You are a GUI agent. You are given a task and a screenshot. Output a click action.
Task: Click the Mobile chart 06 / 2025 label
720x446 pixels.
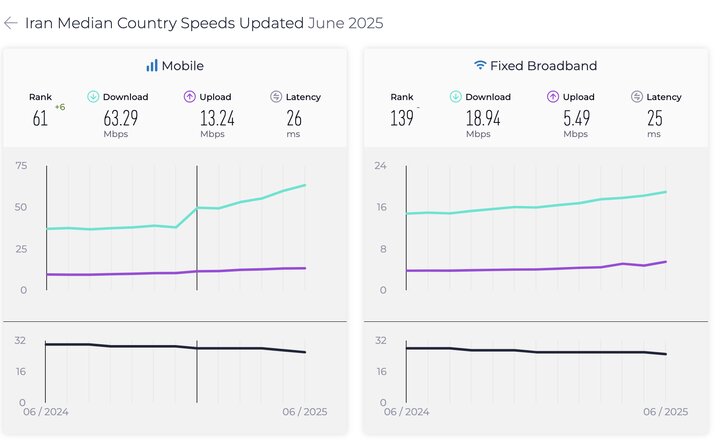(x=303, y=412)
